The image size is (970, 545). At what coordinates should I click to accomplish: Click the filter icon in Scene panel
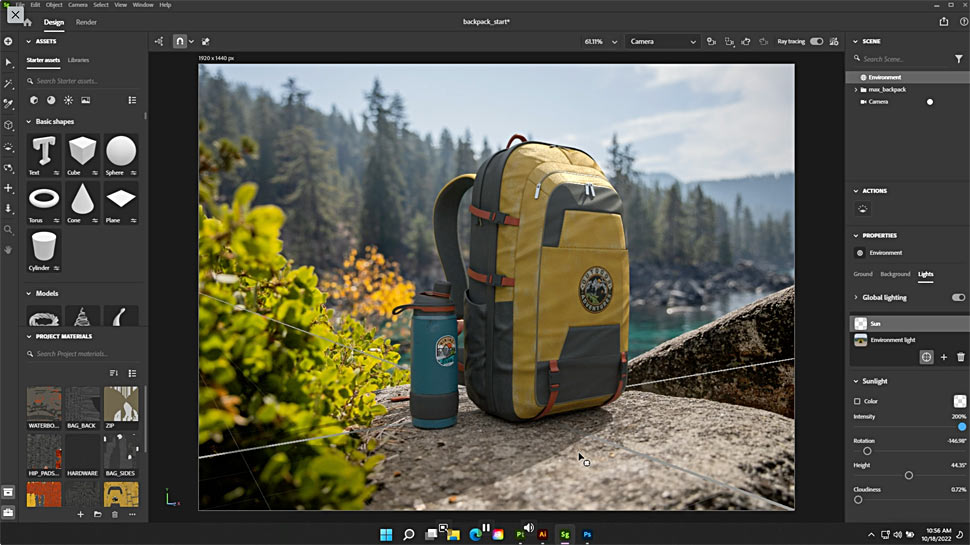958,59
